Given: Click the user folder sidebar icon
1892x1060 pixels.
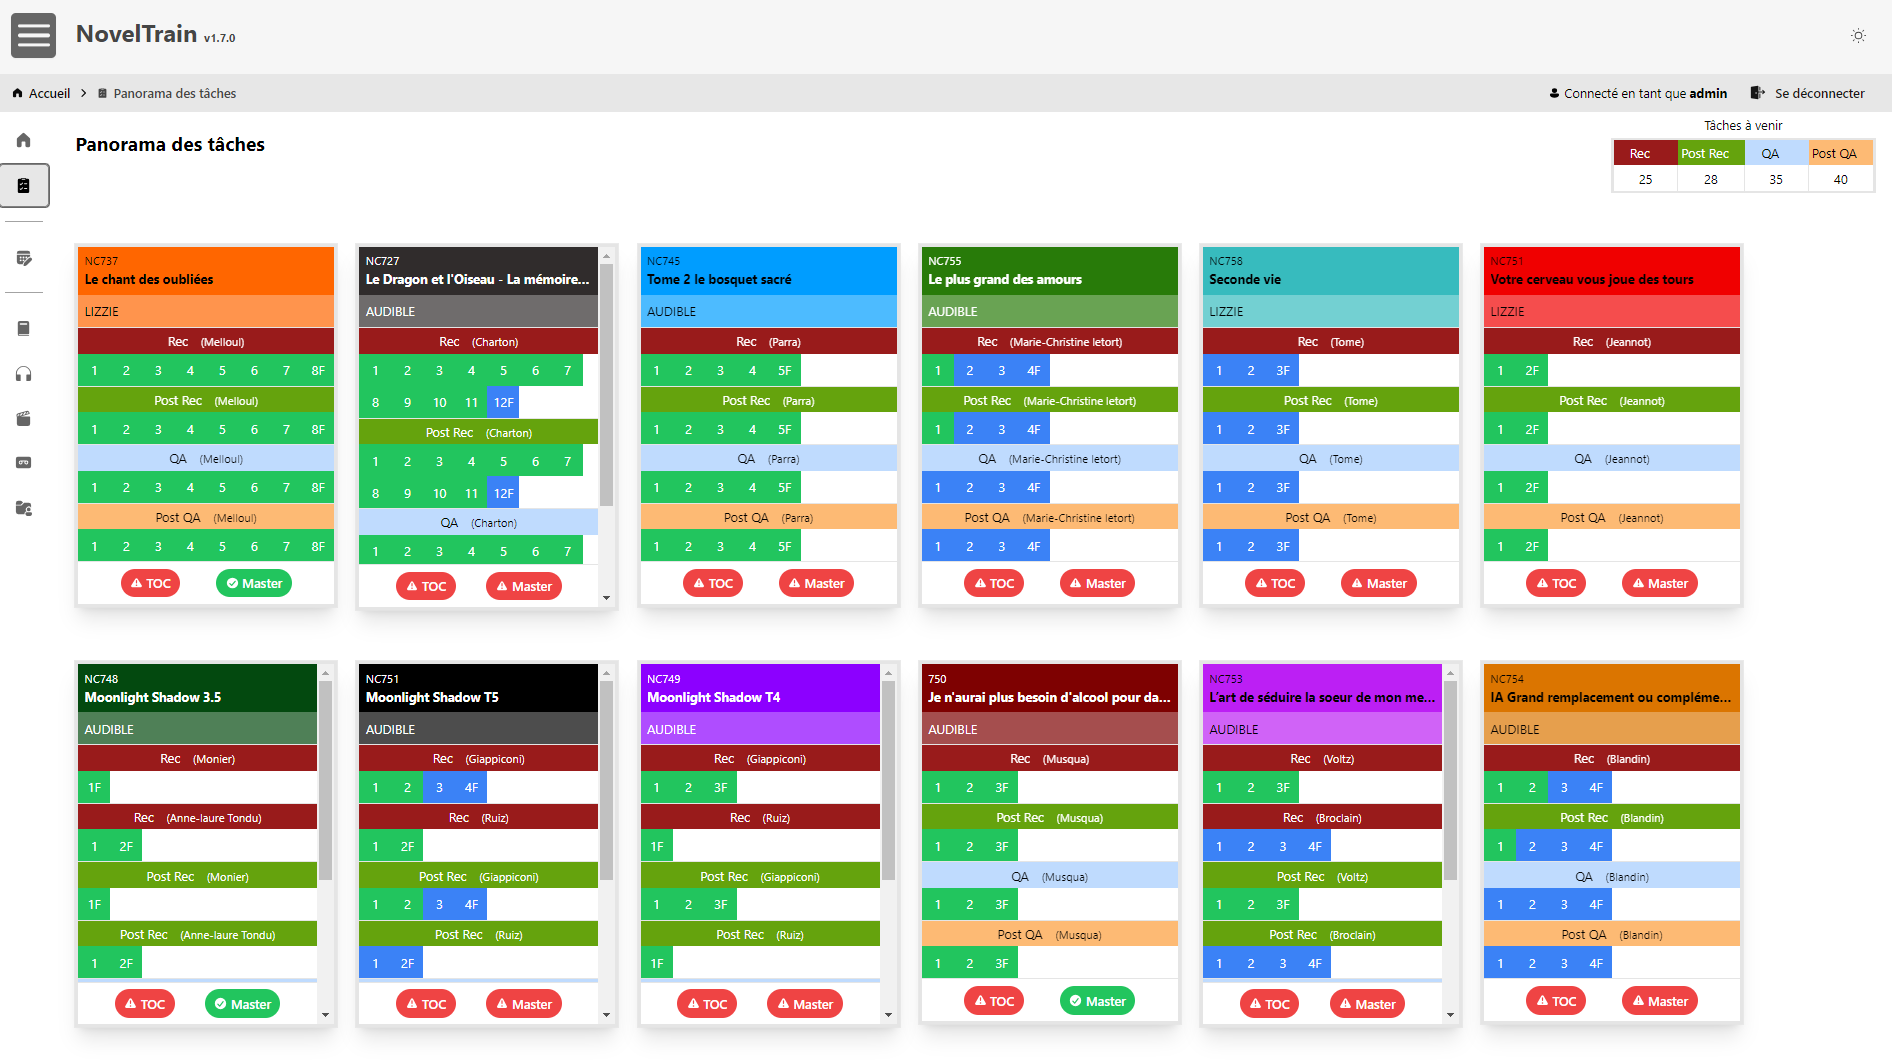Looking at the screenshot, I should click(x=24, y=508).
